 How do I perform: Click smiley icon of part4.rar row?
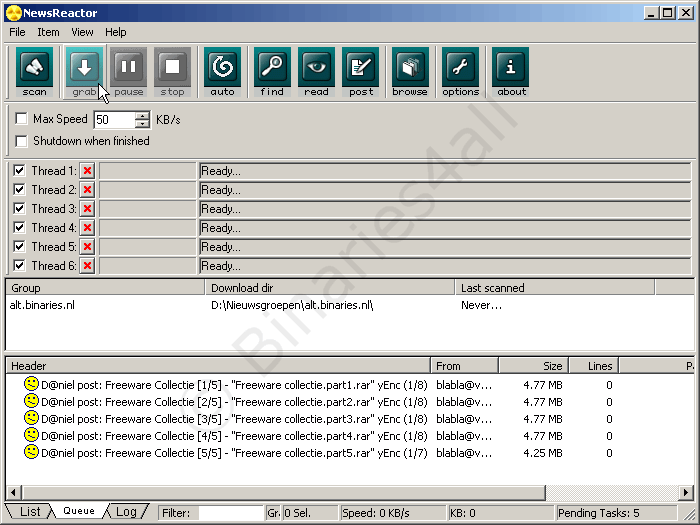pyautogui.click(x=31, y=435)
